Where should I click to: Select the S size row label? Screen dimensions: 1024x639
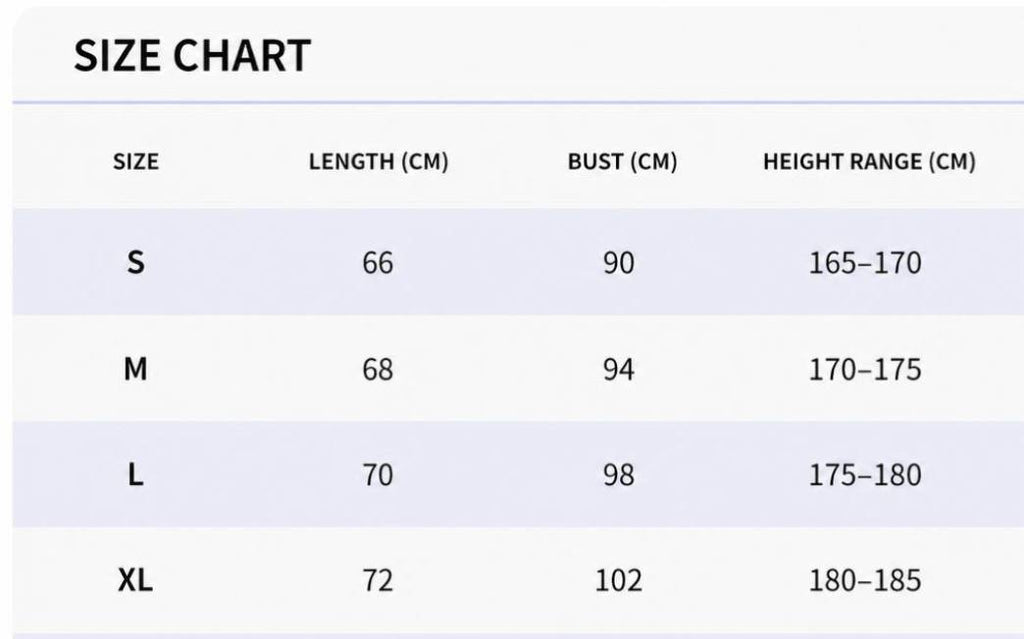coord(136,263)
